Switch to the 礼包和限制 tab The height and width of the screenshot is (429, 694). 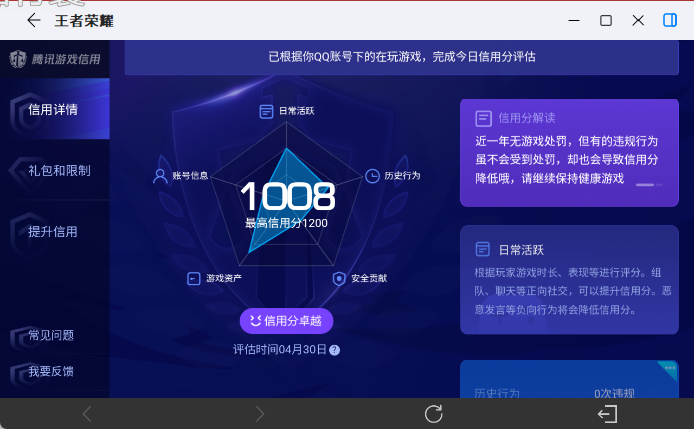tap(55, 170)
